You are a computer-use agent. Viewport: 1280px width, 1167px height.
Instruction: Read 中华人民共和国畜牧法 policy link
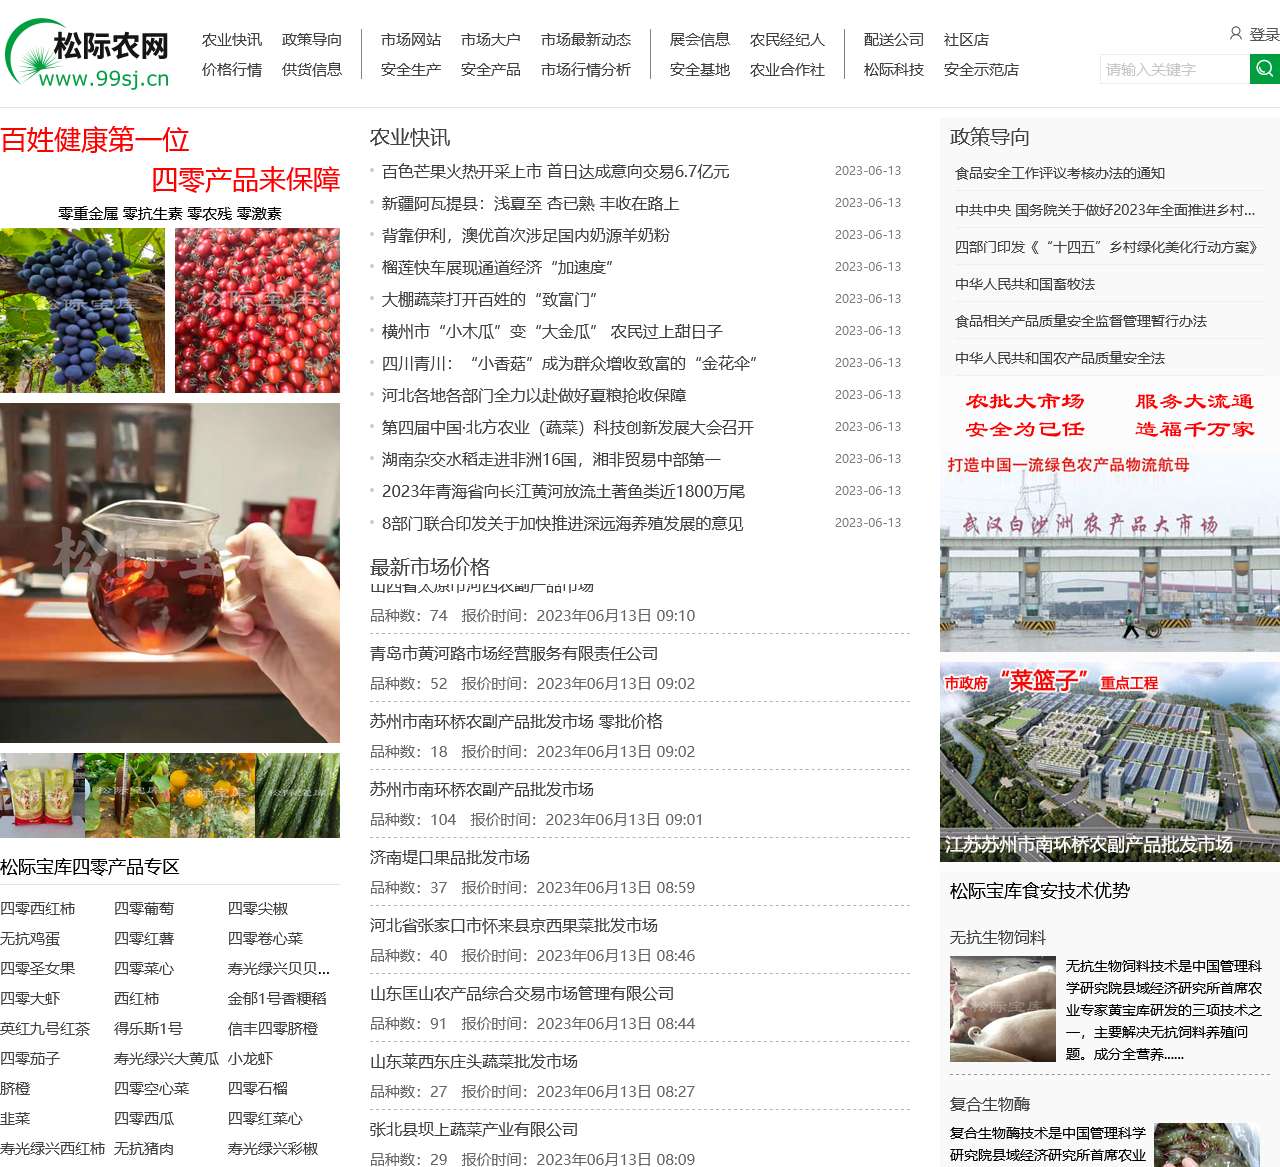(x=1025, y=284)
